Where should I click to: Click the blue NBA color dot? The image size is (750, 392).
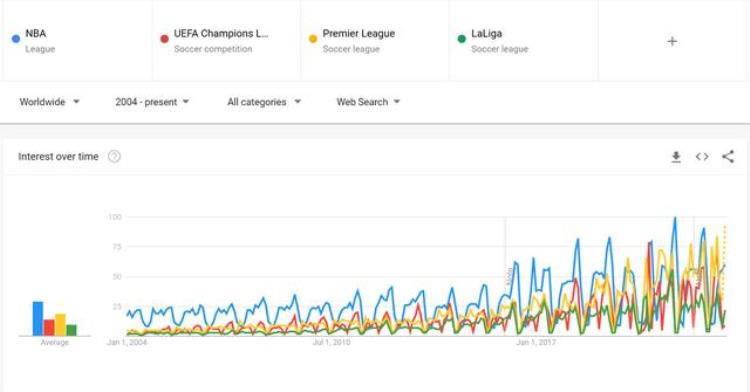[x=16, y=39]
